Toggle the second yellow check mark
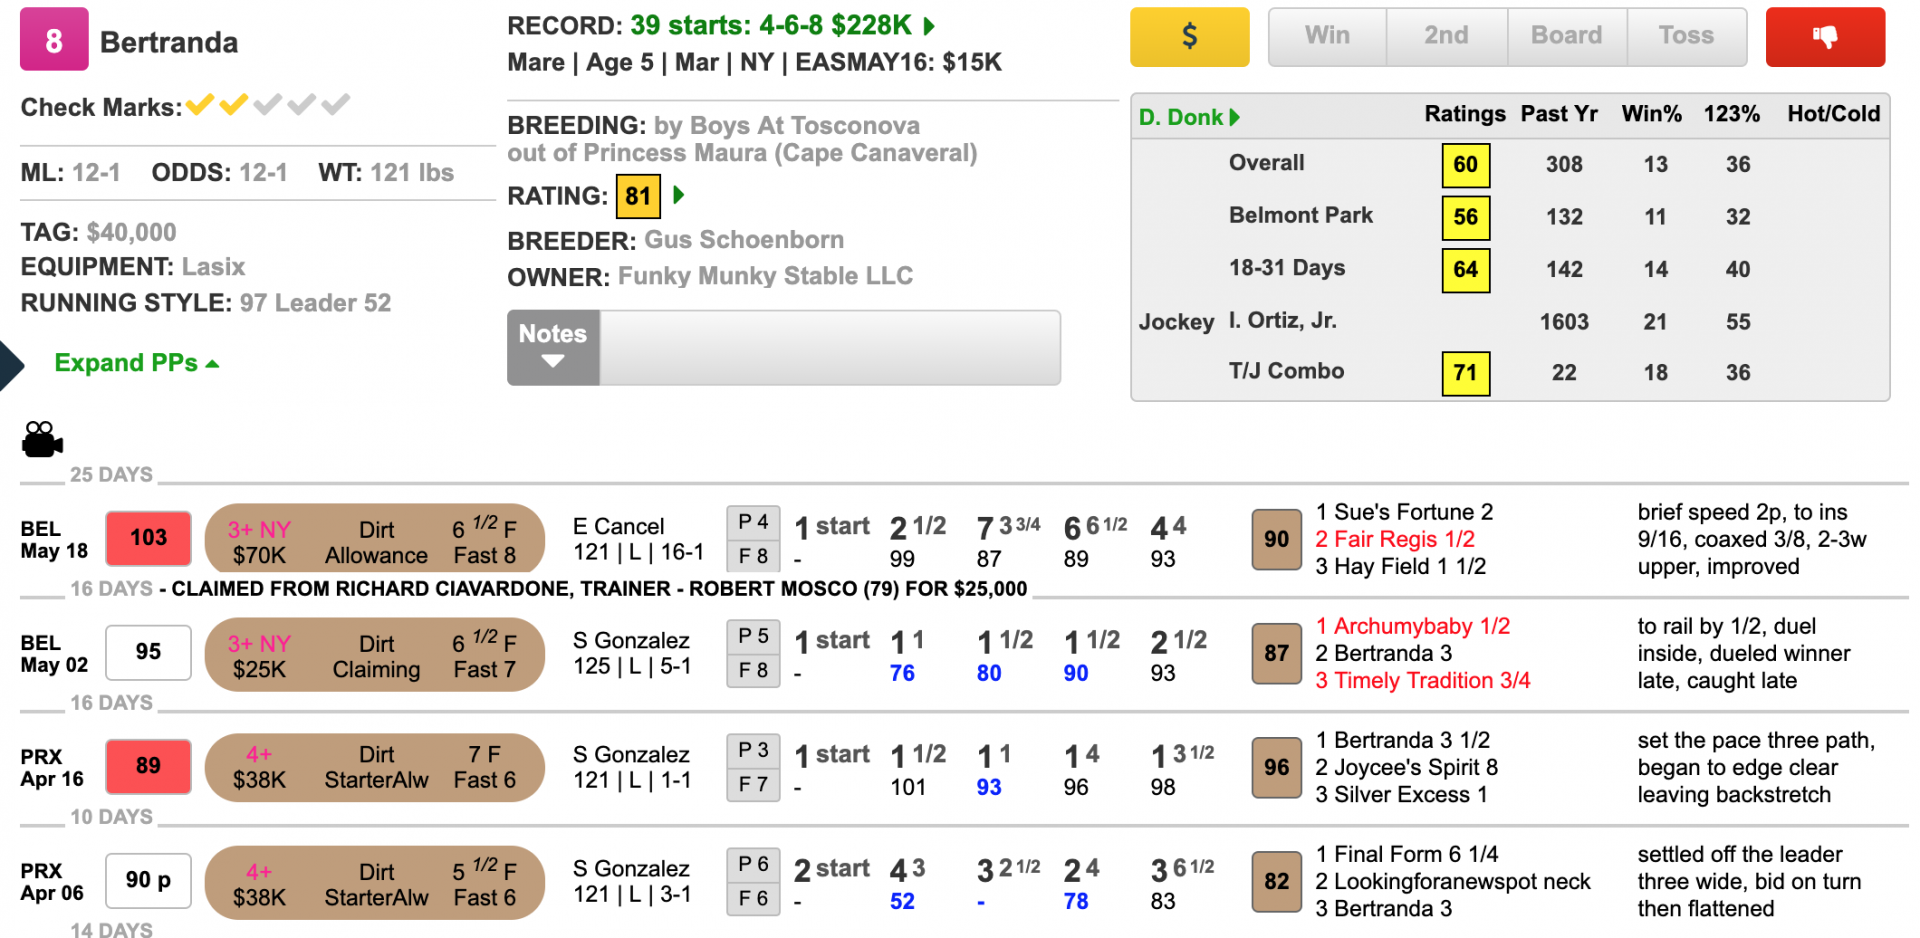Image resolution: width=1920 pixels, height=938 pixels. [234, 104]
